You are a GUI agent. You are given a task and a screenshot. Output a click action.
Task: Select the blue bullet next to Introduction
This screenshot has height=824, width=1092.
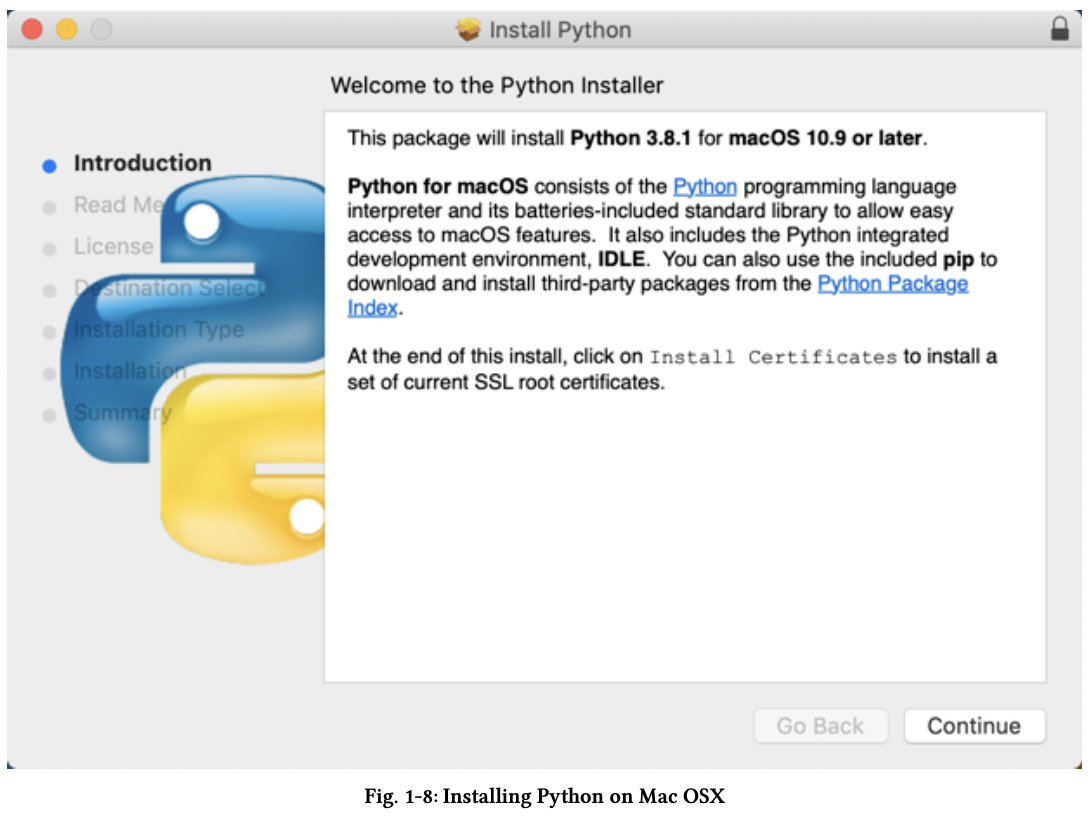[x=50, y=163]
